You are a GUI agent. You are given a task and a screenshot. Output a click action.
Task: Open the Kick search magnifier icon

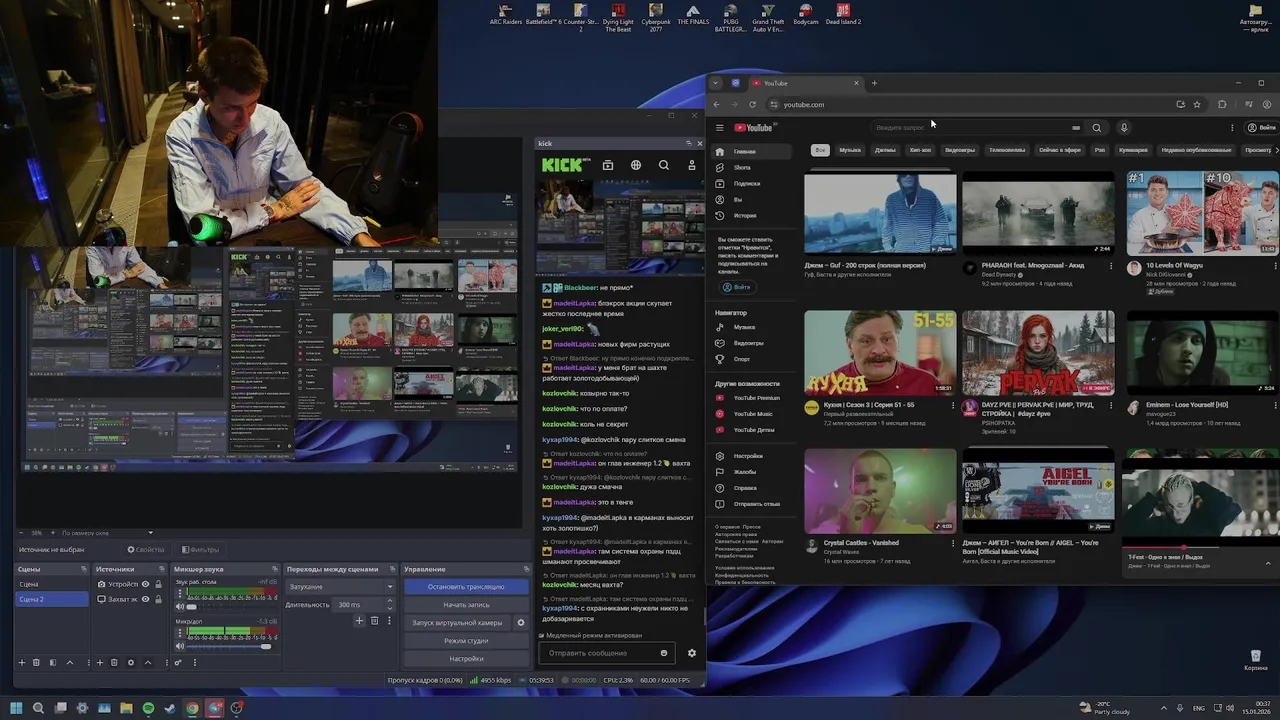click(x=664, y=165)
